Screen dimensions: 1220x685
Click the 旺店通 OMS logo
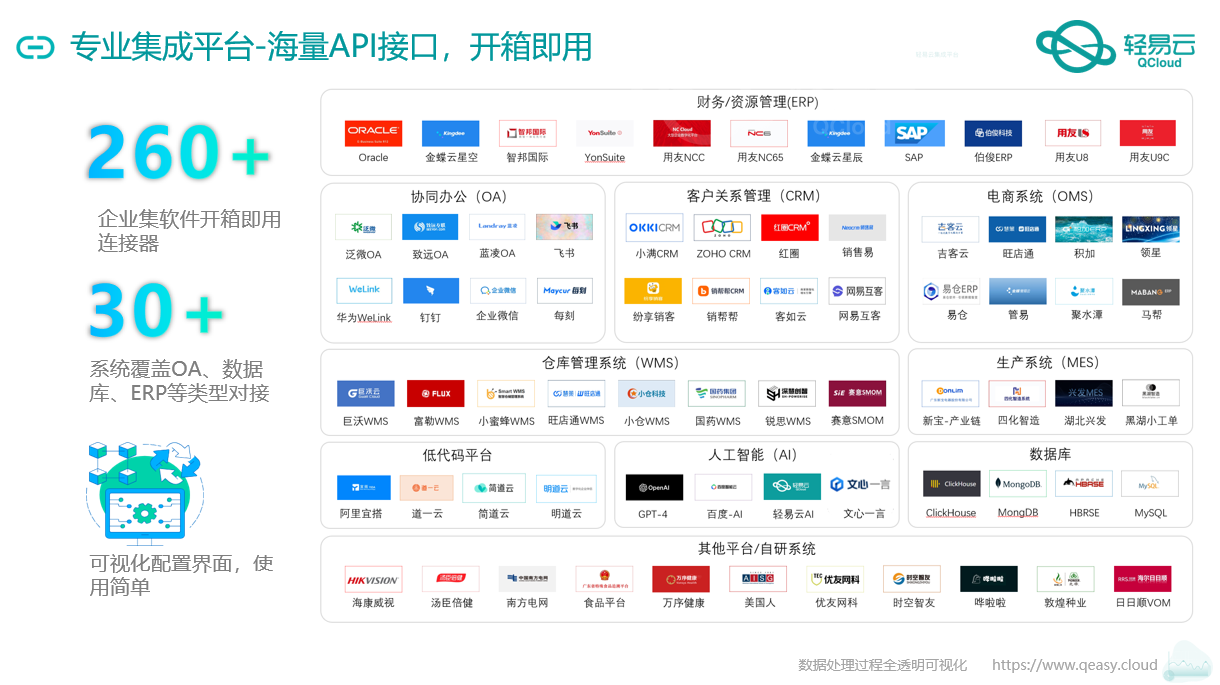(1017, 229)
